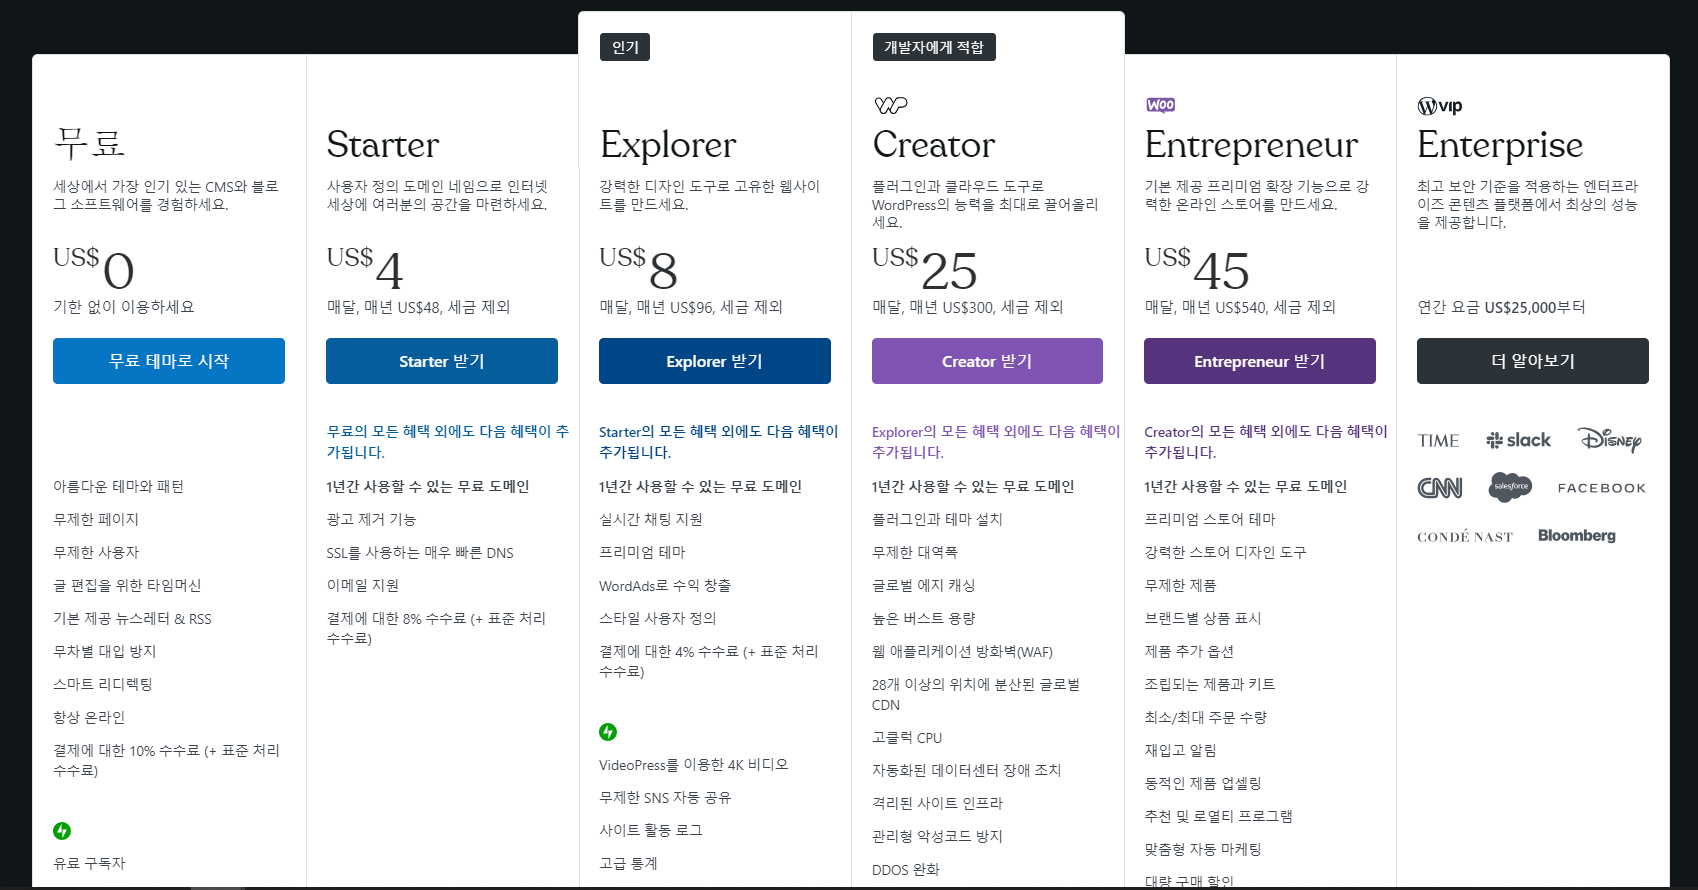Screen dimensions: 1698x890
Task: Click the 무제한 페이지 feature
Action: (96, 519)
